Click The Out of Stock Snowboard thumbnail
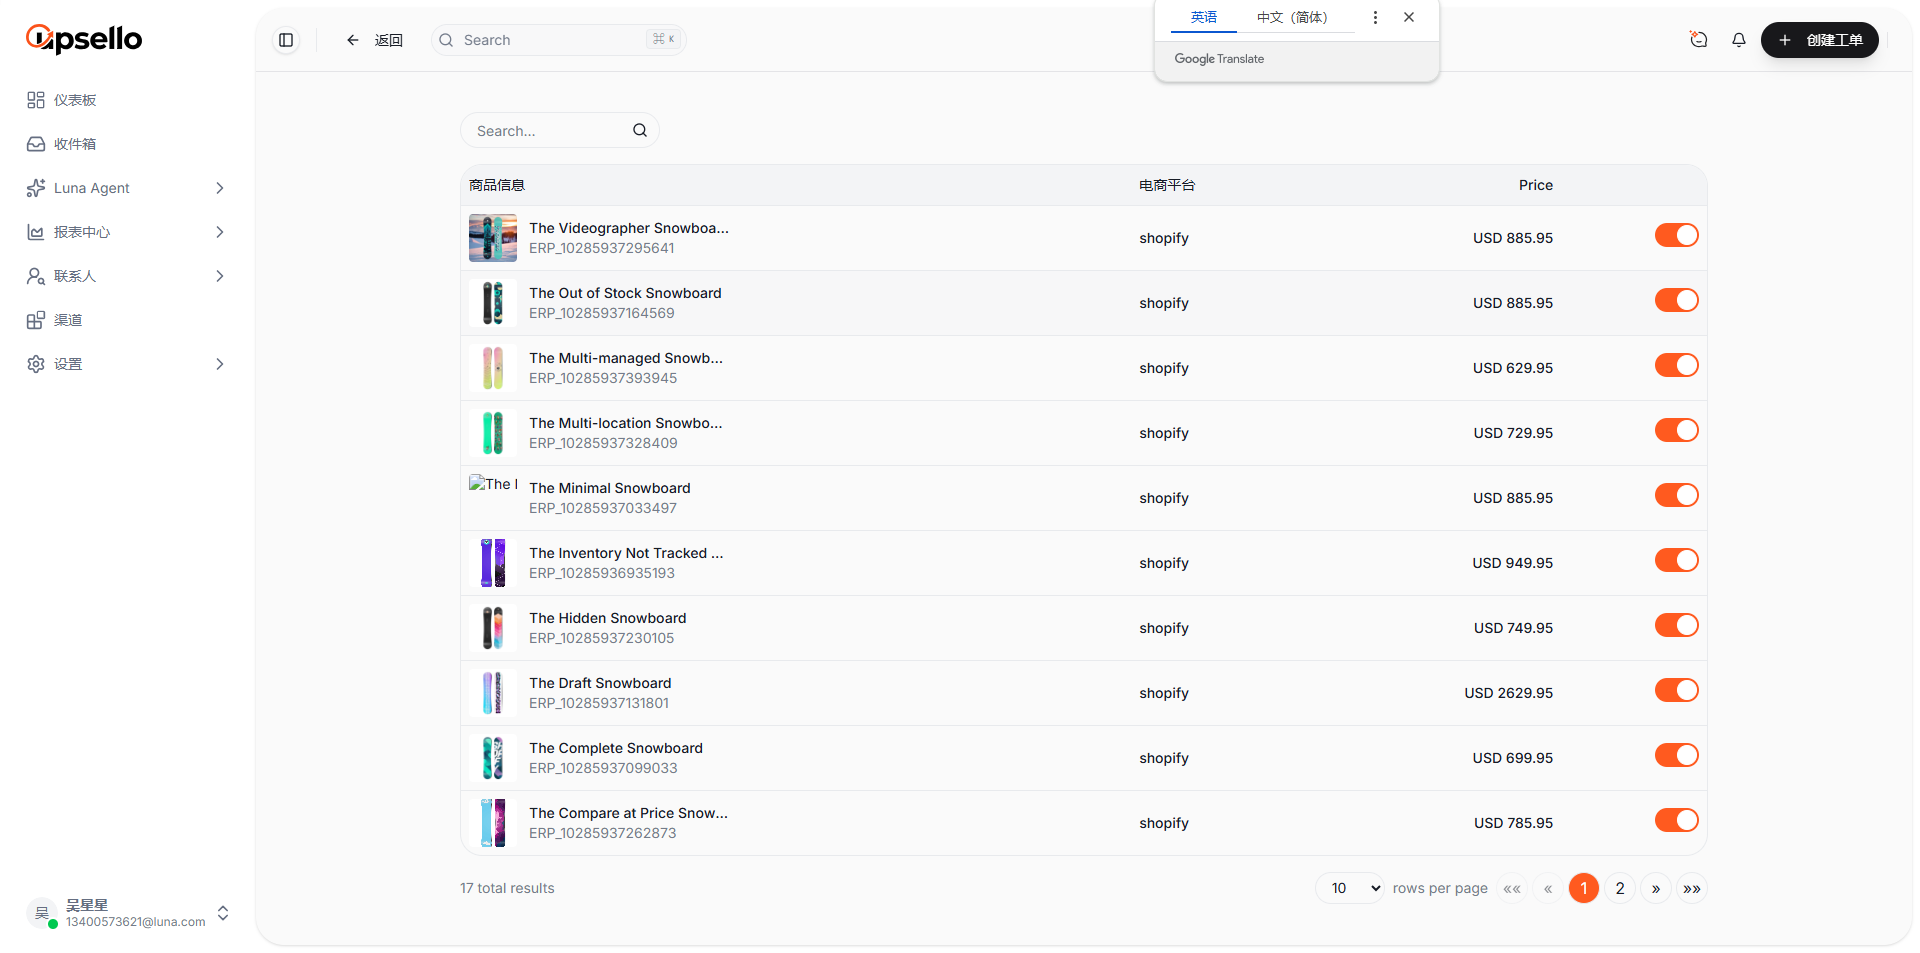 coord(493,303)
